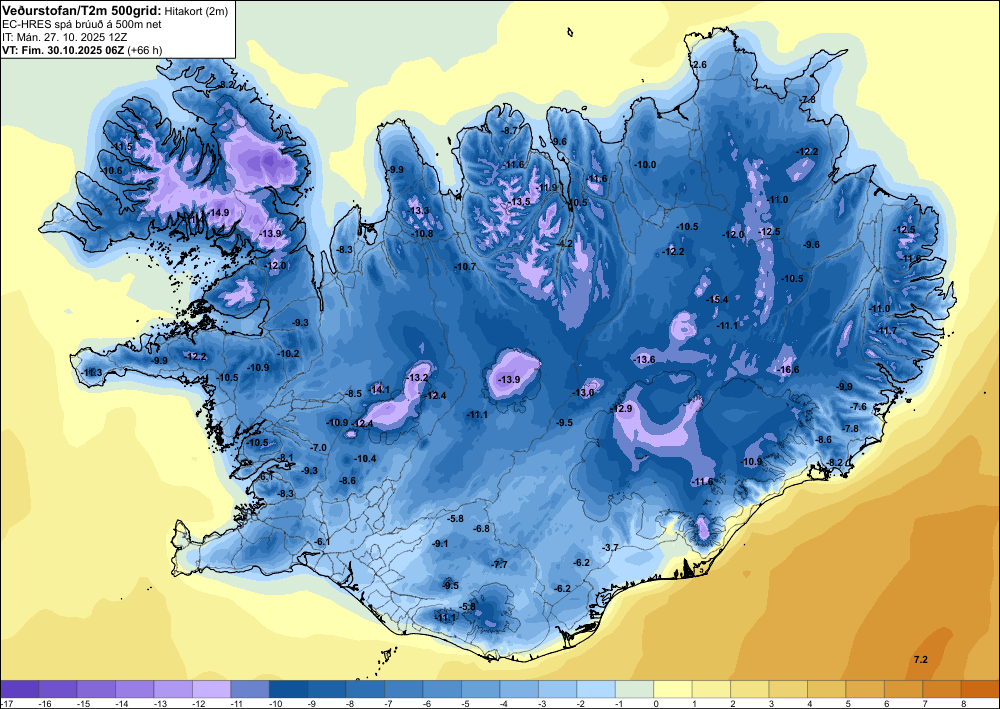The height and width of the screenshot is (709, 1000).
Task: Select the -12.9 temperature value
Action: [x=621, y=409]
